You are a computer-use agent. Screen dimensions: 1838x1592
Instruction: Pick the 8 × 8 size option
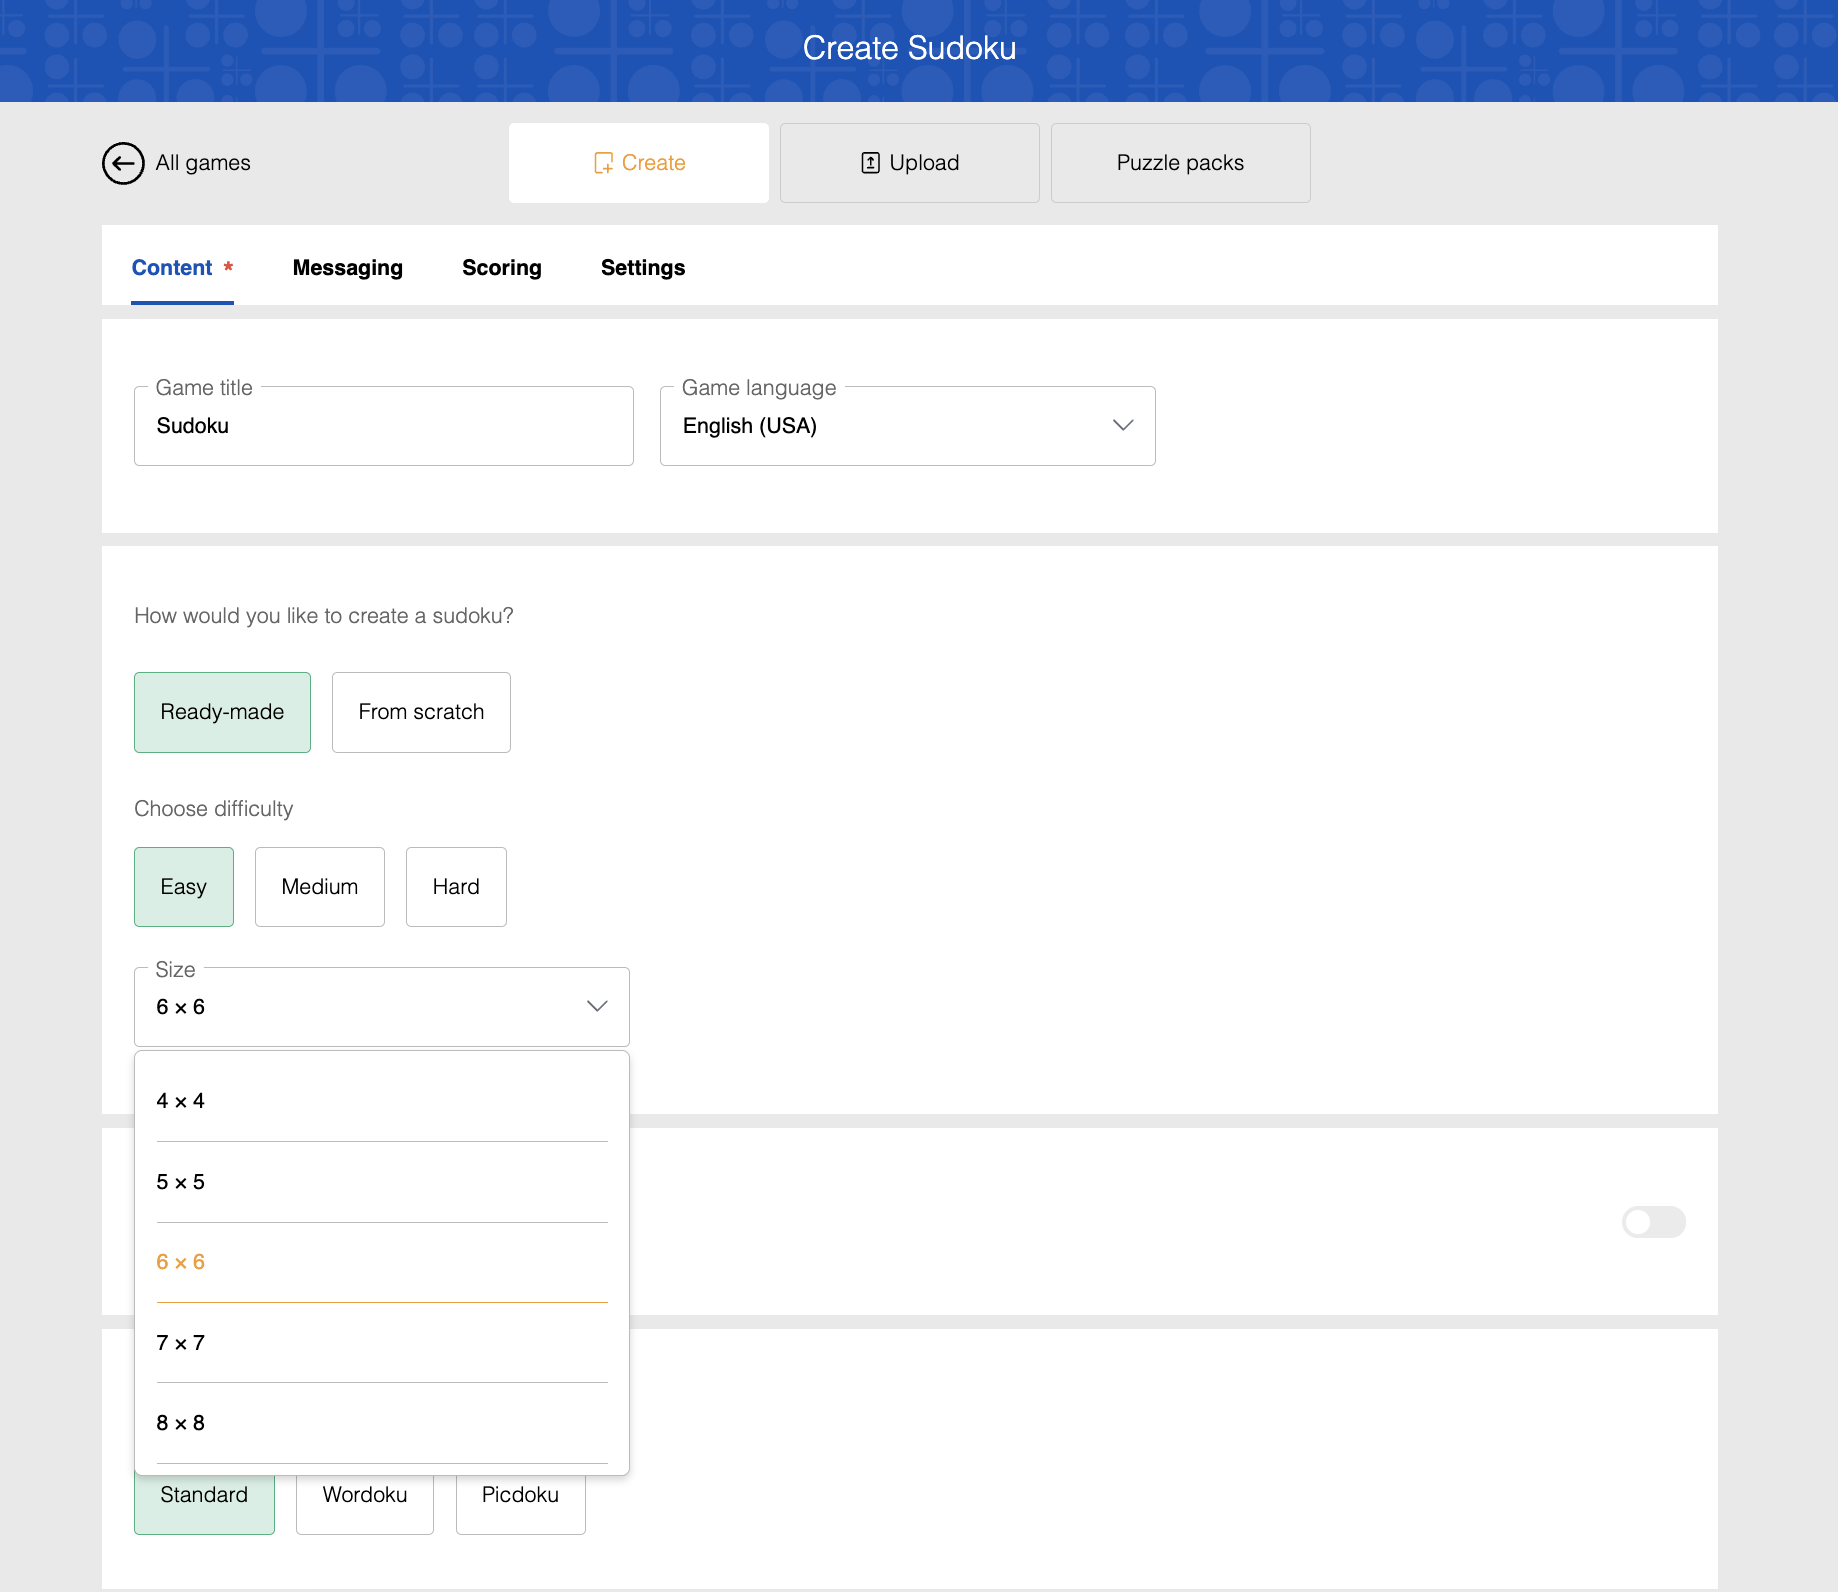pos(381,1423)
